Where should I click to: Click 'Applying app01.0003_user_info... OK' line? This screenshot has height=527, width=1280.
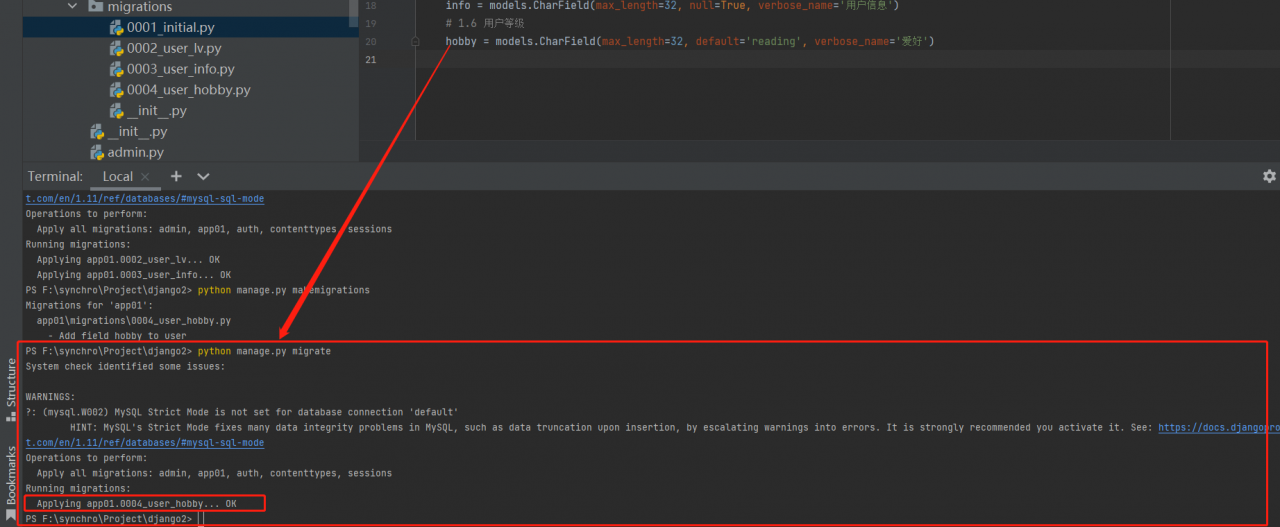tap(134, 275)
